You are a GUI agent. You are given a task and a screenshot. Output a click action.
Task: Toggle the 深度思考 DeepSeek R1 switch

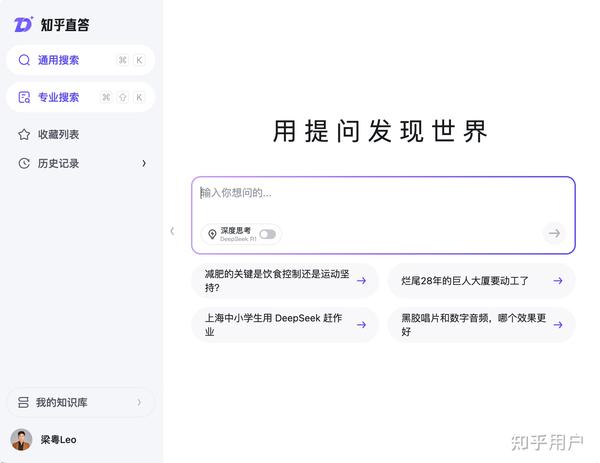click(267, 234)
